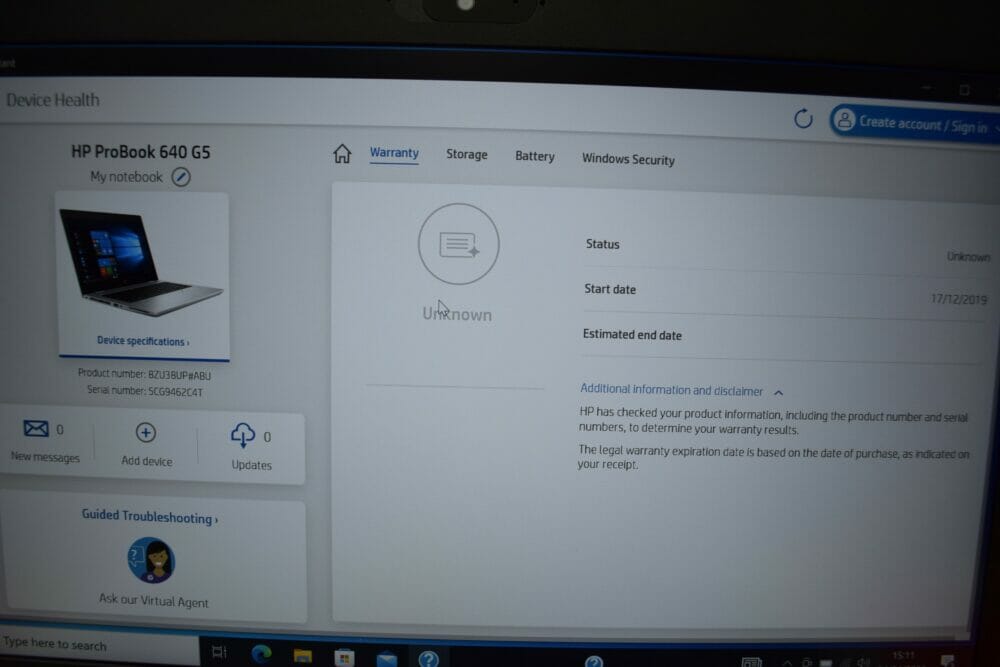Open the notification center icon
The width and height of the screenshot is (1000, 667).
click(x=948, y=661)
